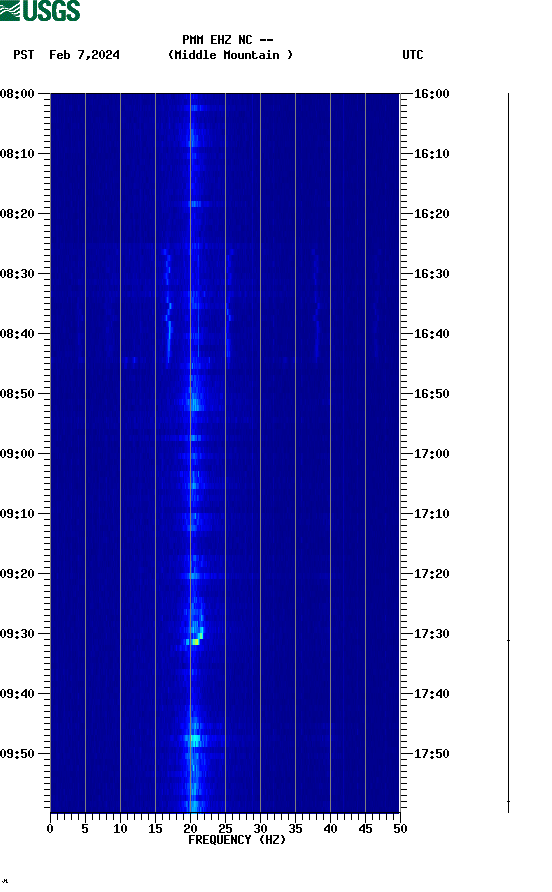Click the 30 Hz frequency axis label
Image resolution: width=552 pixels, height=892 pixels.
260,829
